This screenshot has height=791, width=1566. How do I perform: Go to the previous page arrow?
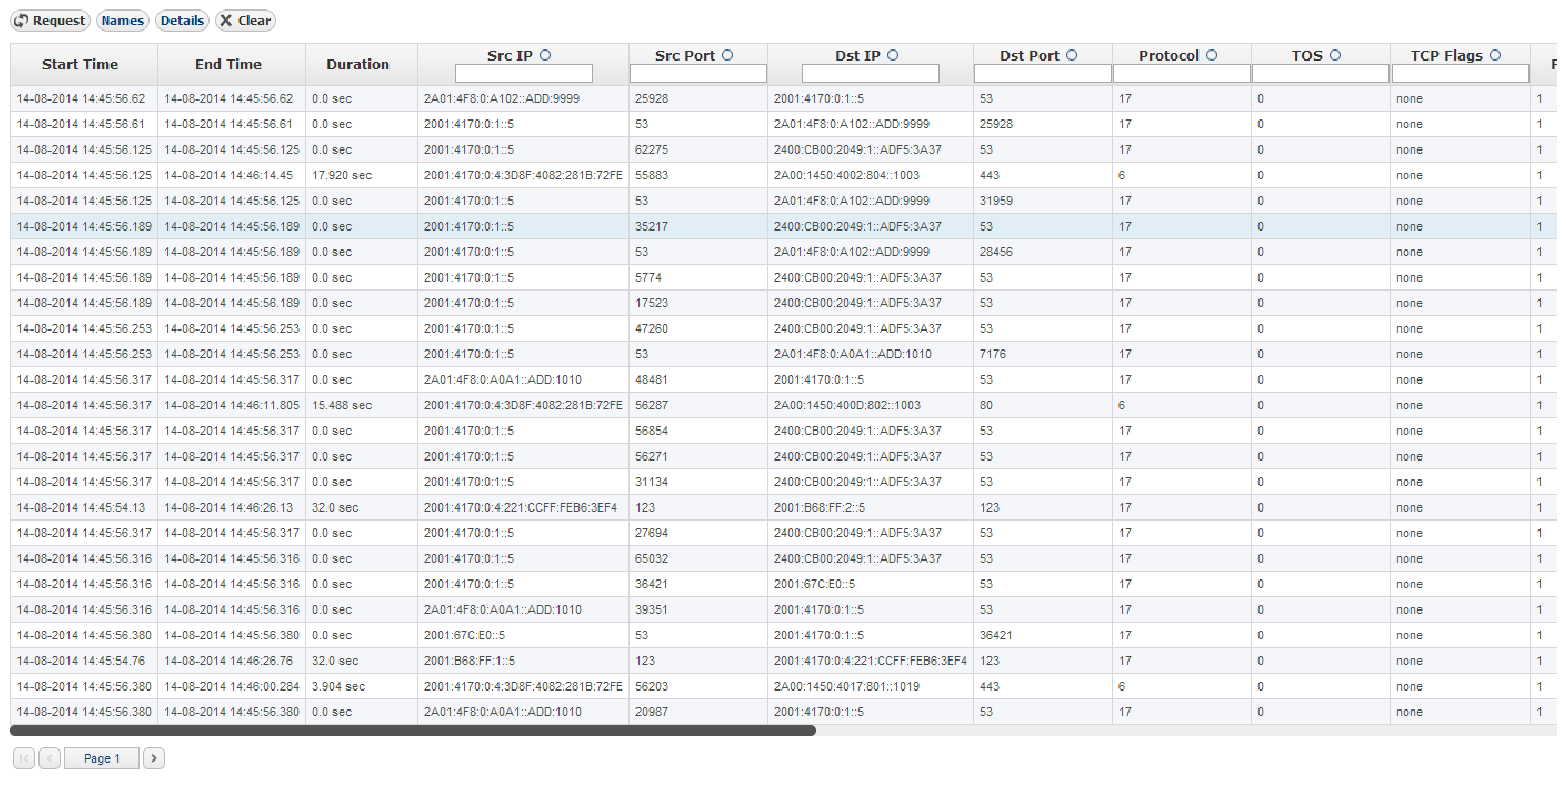click(50, 758)
